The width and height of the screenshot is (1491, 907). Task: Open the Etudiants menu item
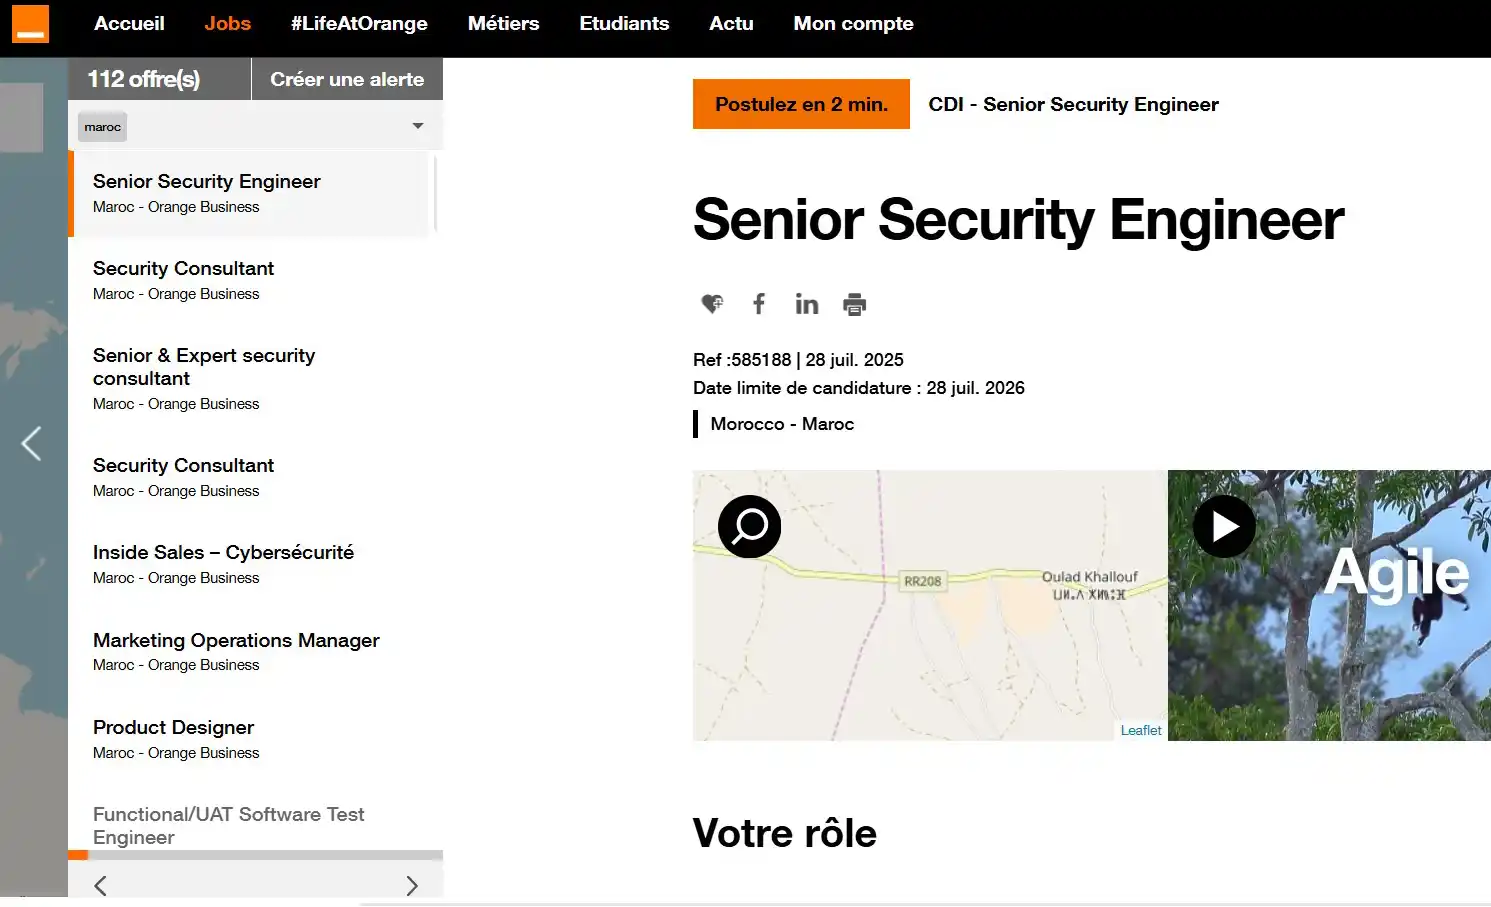click(x=624, y=24)
